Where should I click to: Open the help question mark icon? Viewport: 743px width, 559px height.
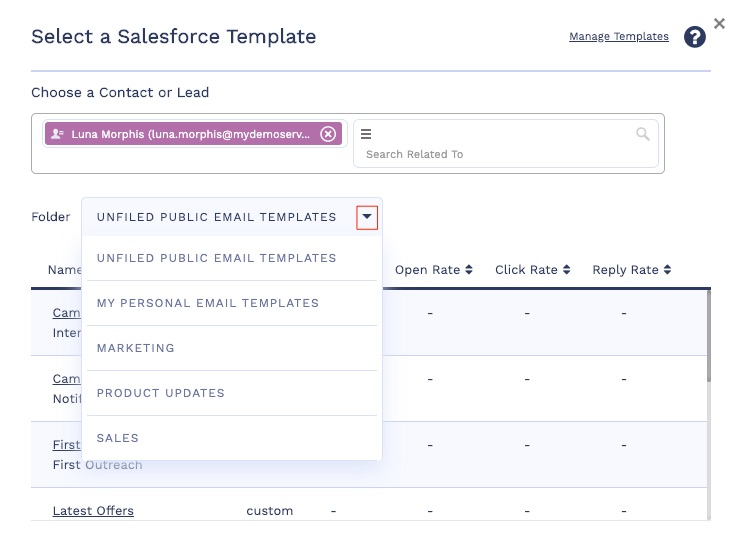coord(695,38)
